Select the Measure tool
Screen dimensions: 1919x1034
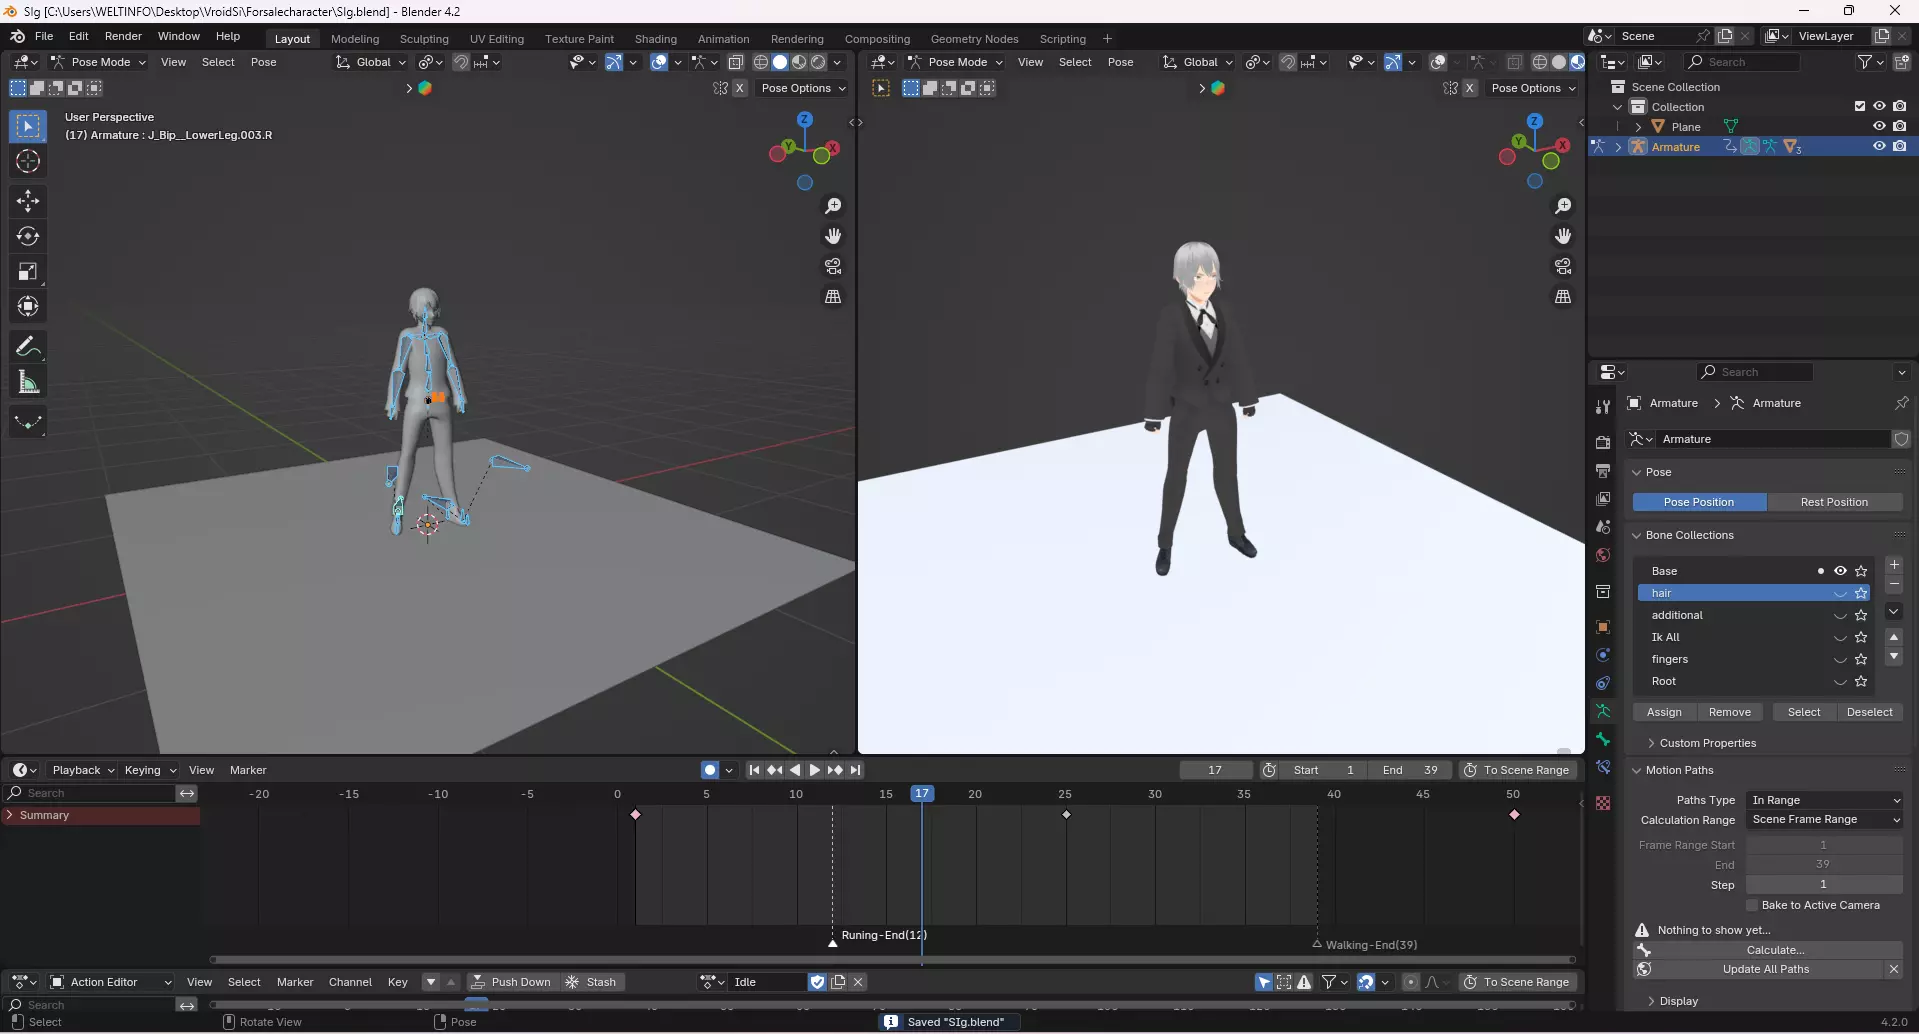[28, 382]
